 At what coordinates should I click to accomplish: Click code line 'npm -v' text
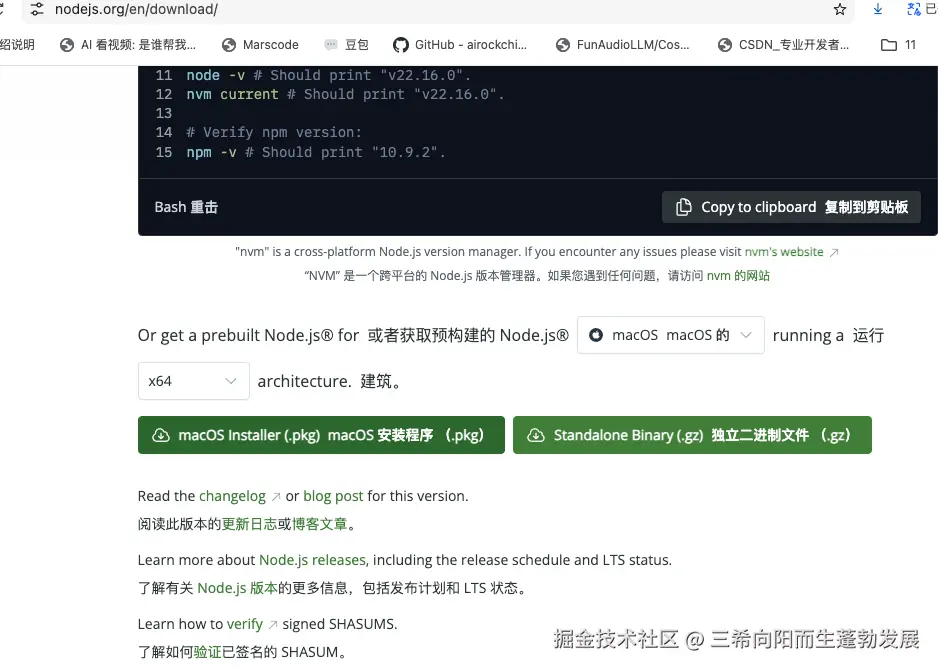coord(211,153)
